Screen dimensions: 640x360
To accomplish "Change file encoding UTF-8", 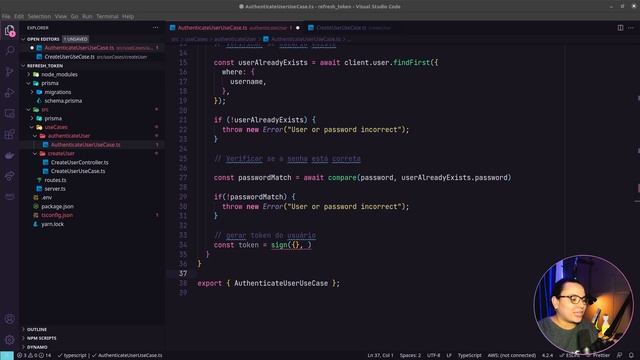I will pos(433,356).
